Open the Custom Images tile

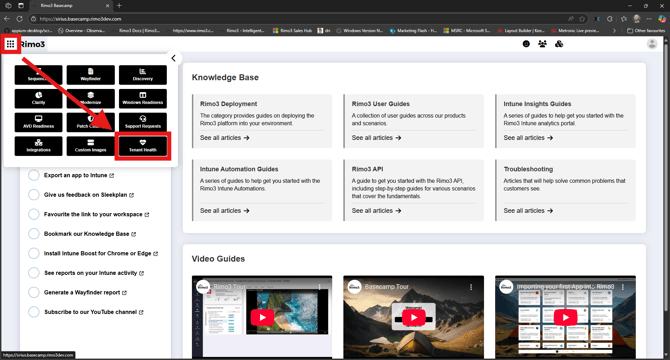tap(91, 146)
